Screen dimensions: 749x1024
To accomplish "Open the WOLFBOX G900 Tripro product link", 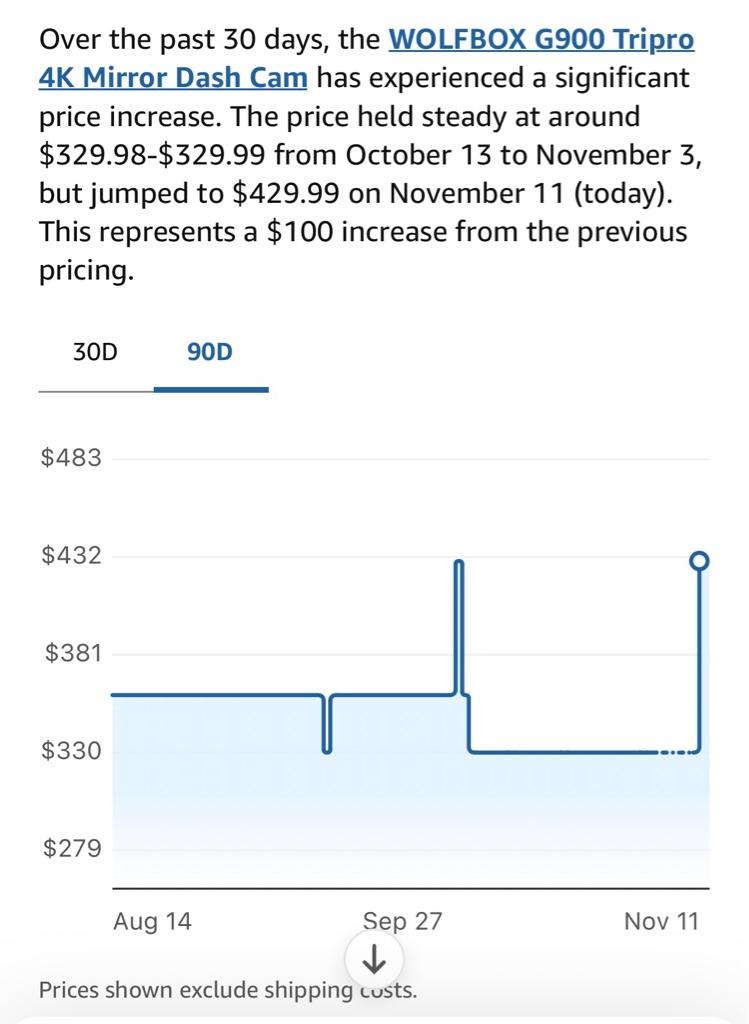I will click(x=540, y=40).
